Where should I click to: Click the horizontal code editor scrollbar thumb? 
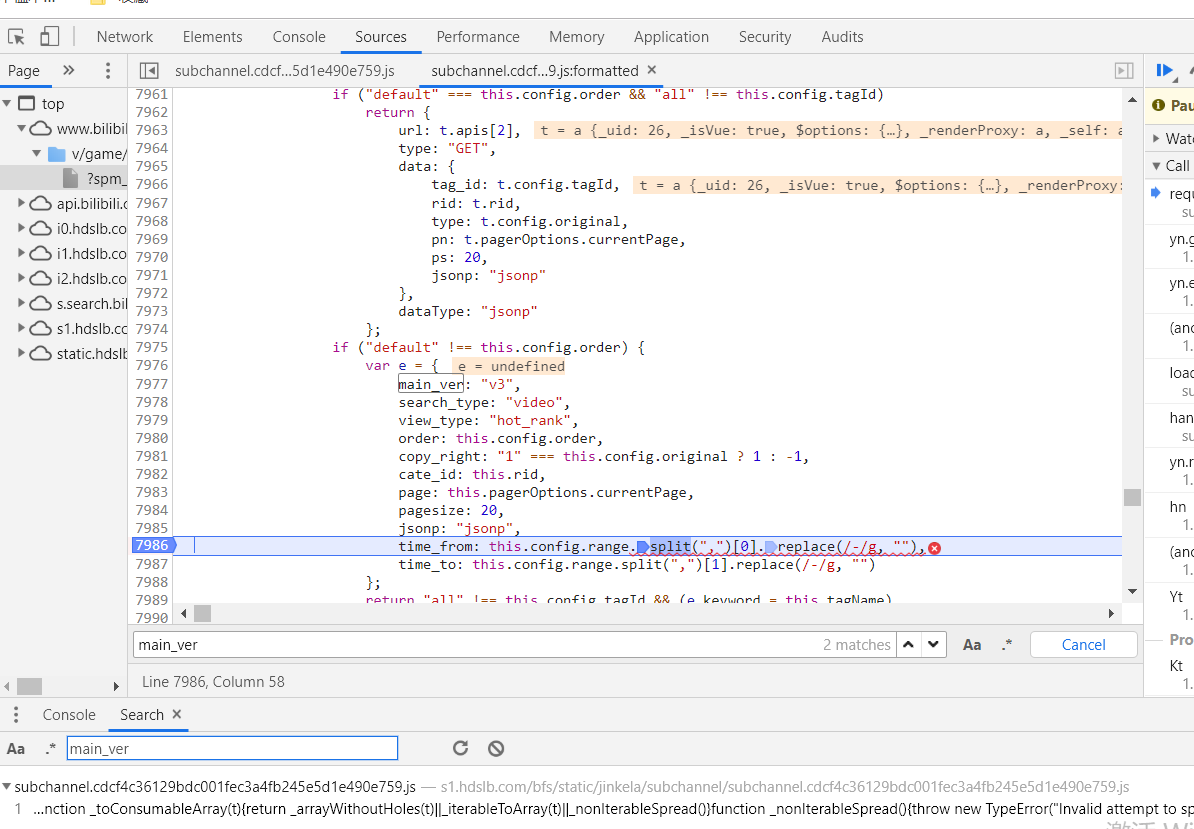[x=202, y=614]
